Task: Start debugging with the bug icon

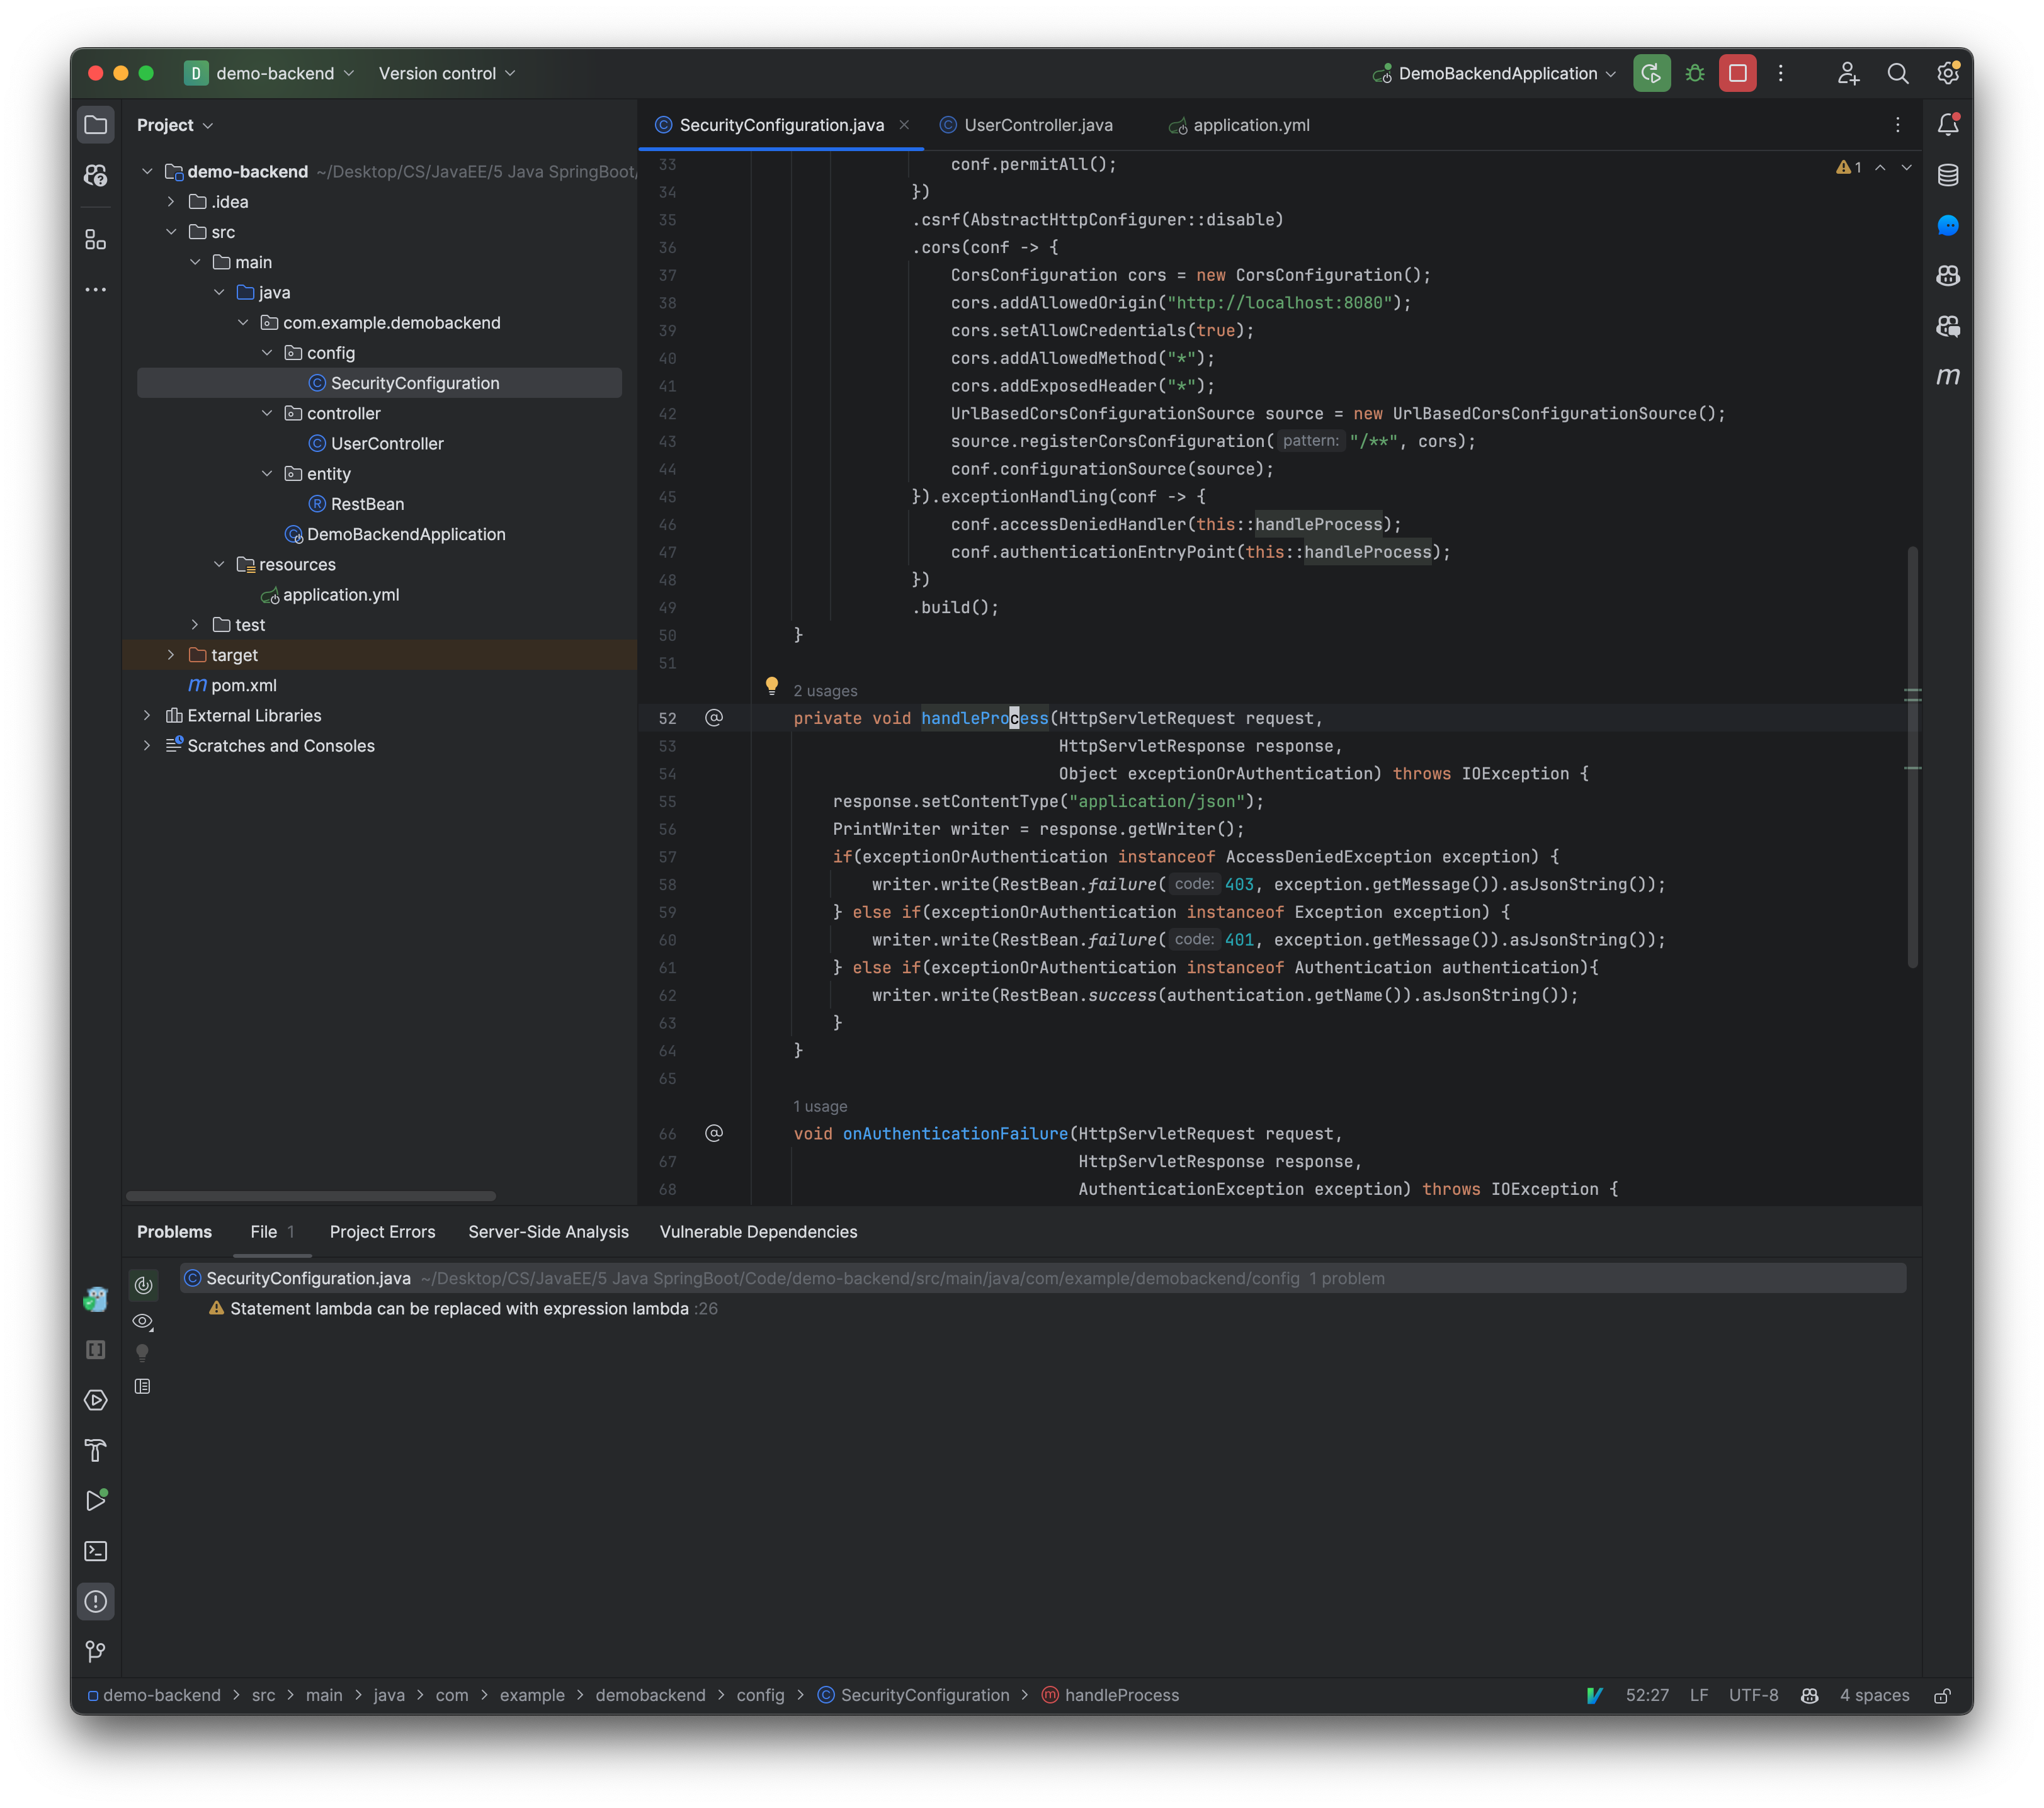Action: pyautogui.click(x=1695, y=73)
